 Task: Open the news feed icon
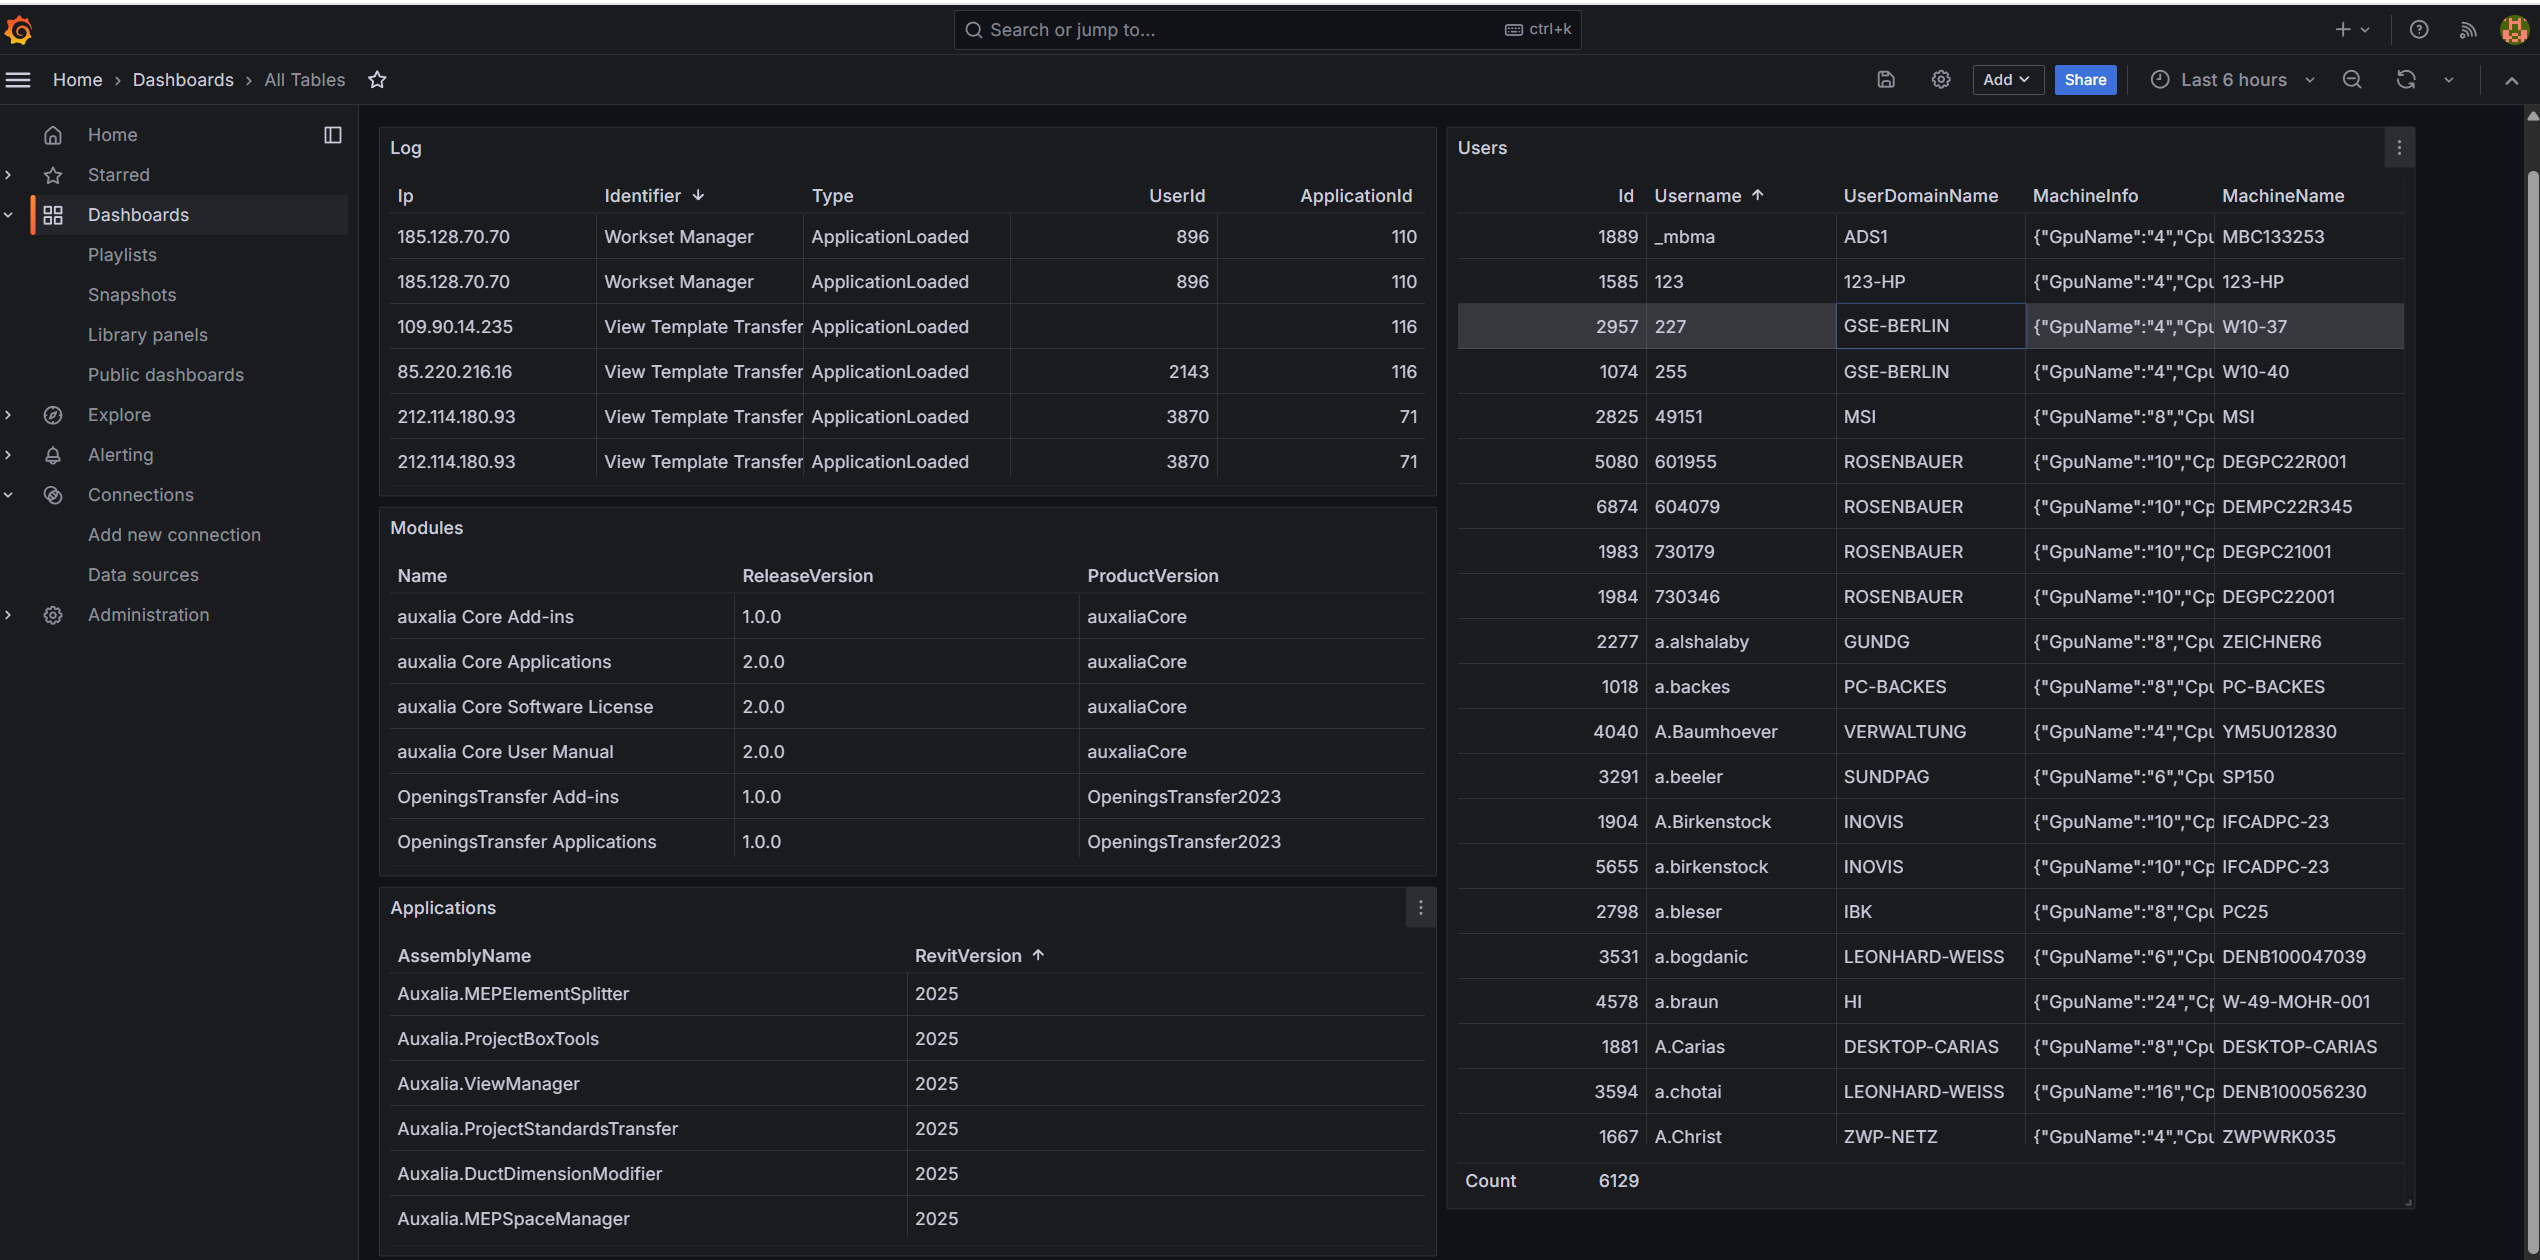(x=2468, y=30)
